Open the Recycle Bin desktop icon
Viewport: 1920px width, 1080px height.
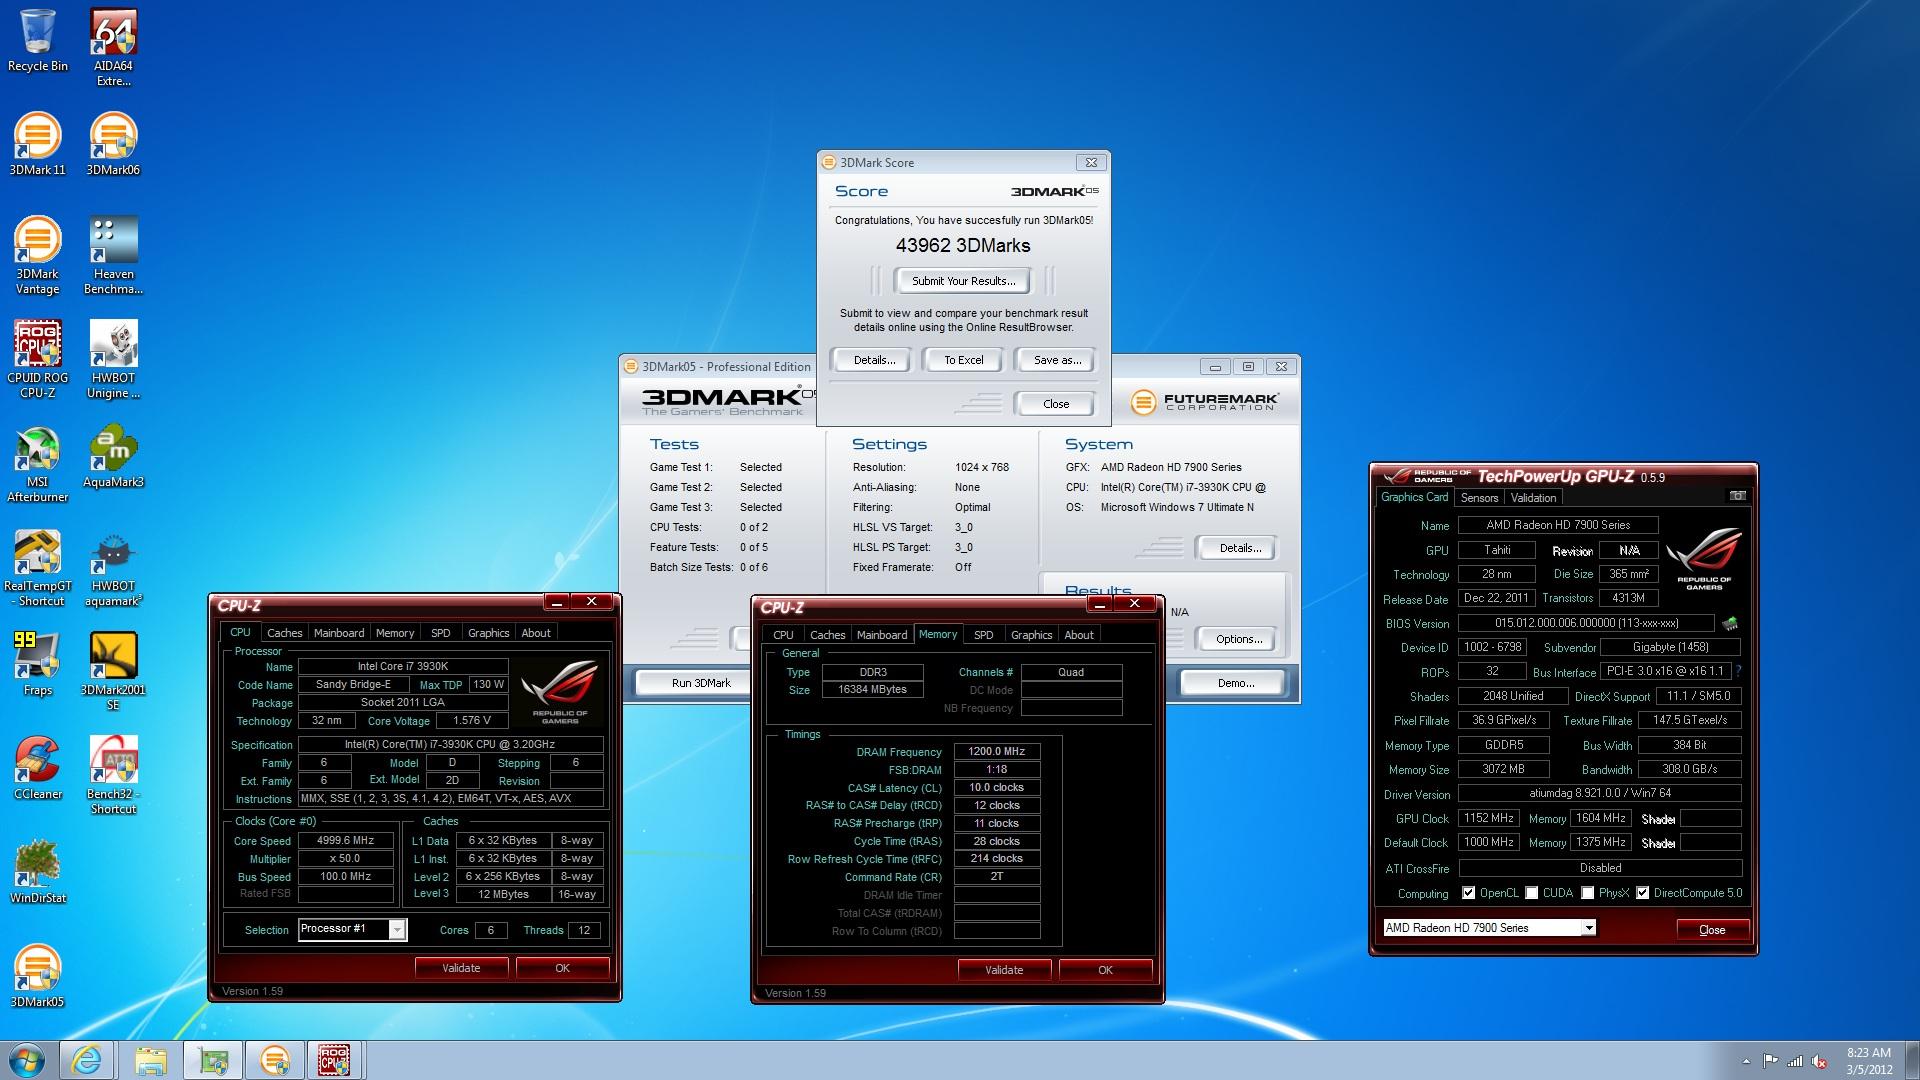coord(38,41)
